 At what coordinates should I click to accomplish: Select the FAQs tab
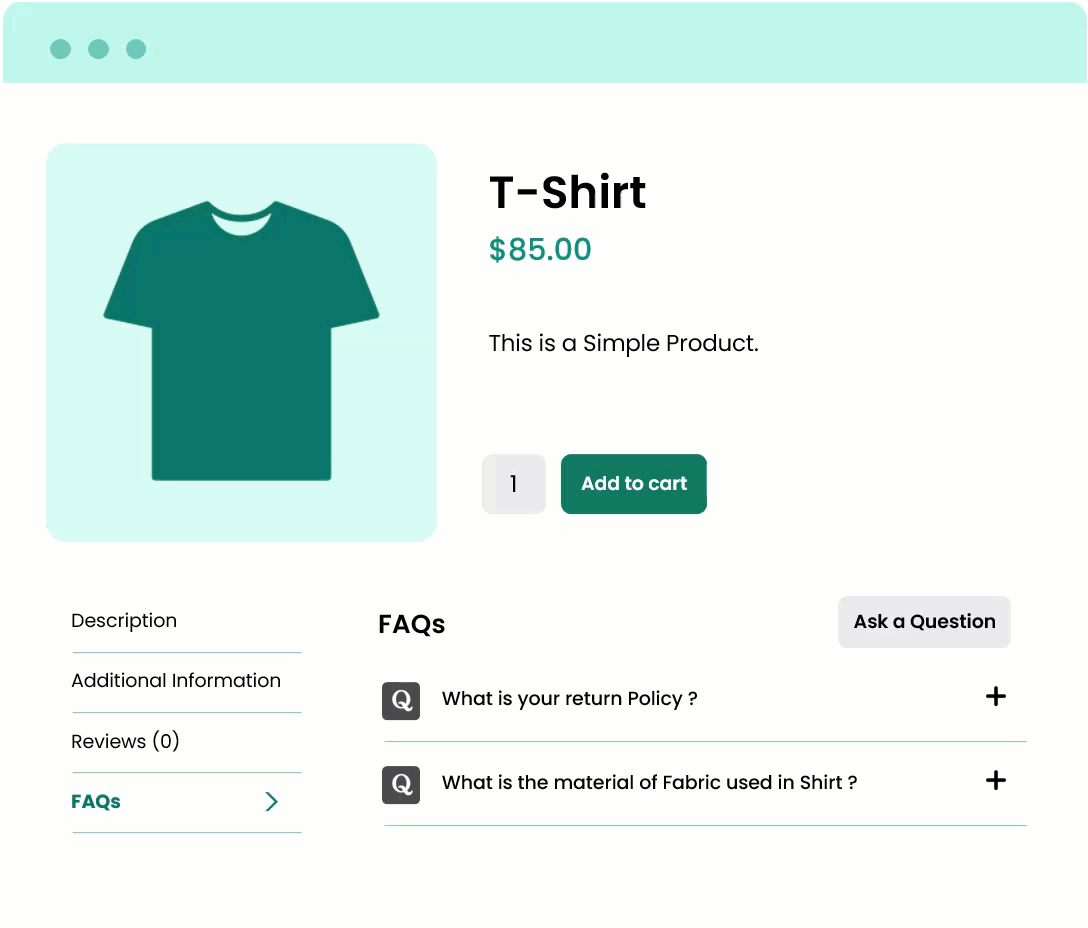[x=95, y=801]
